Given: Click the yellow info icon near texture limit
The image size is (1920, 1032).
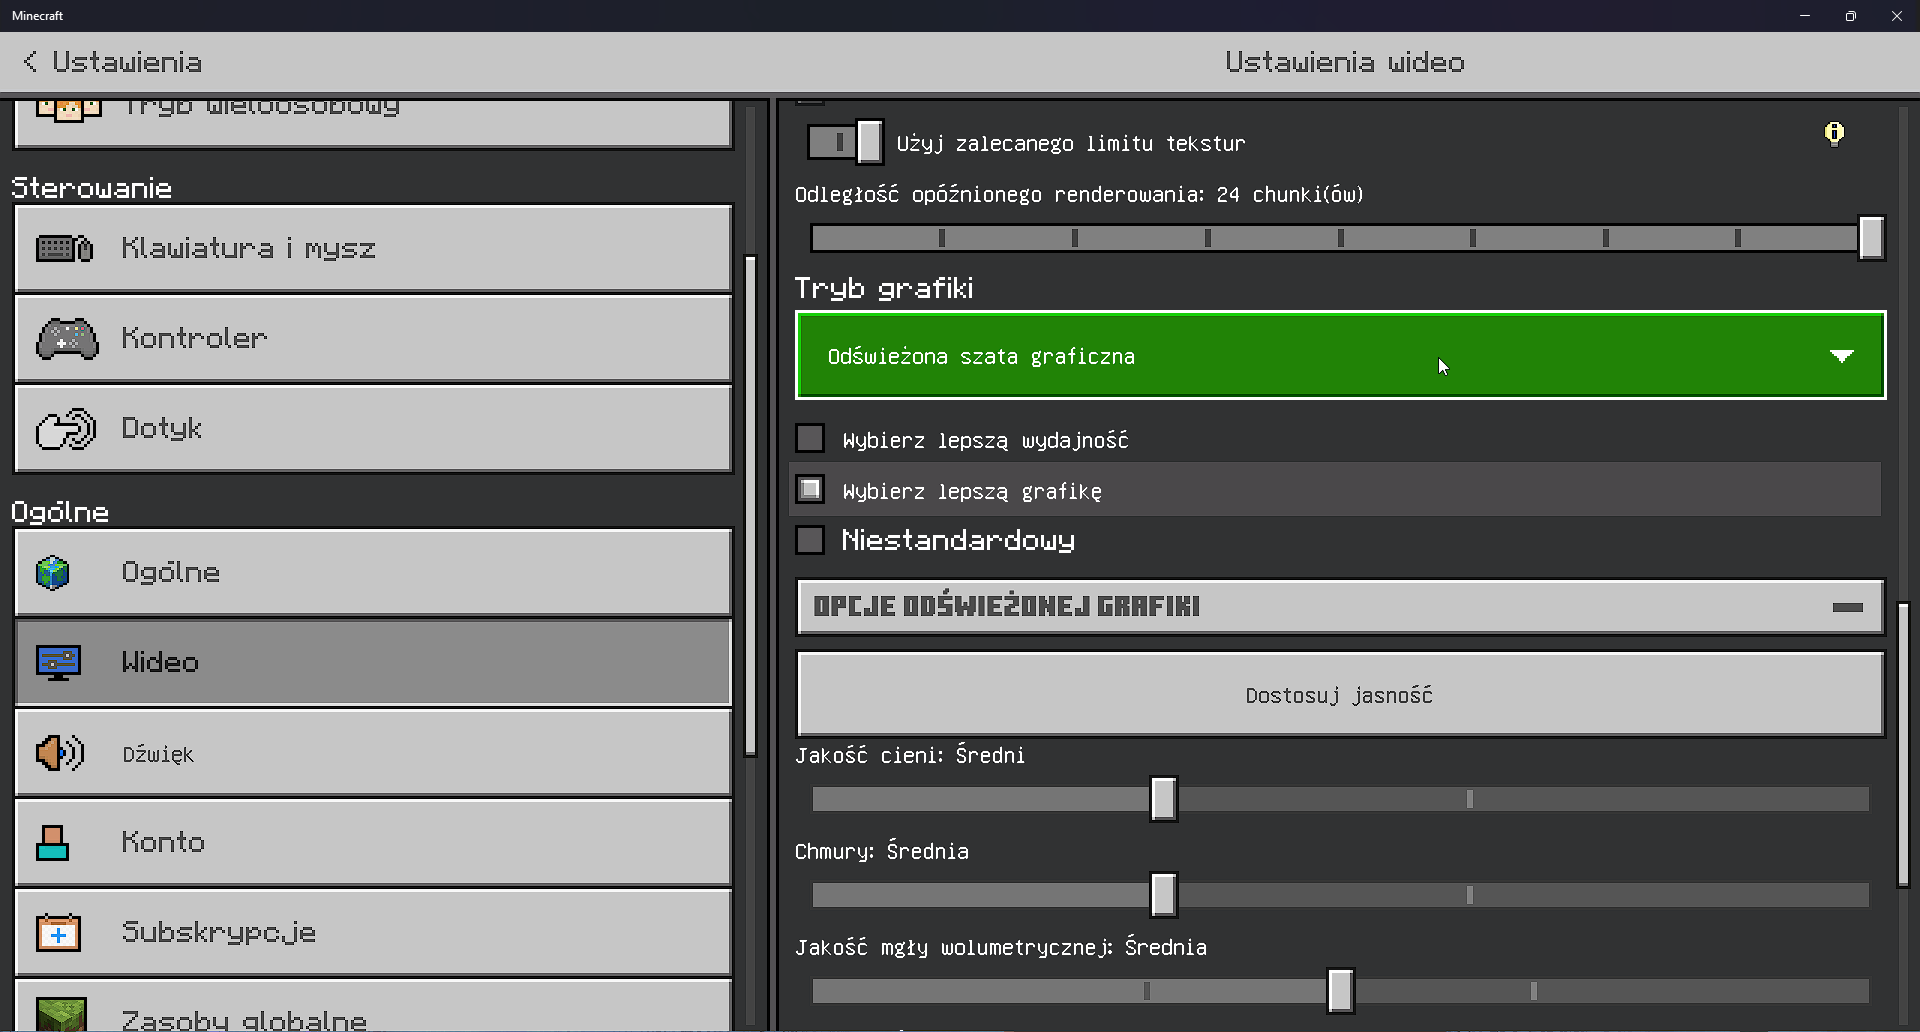Looking at the screenshot, I should 1834,134.
